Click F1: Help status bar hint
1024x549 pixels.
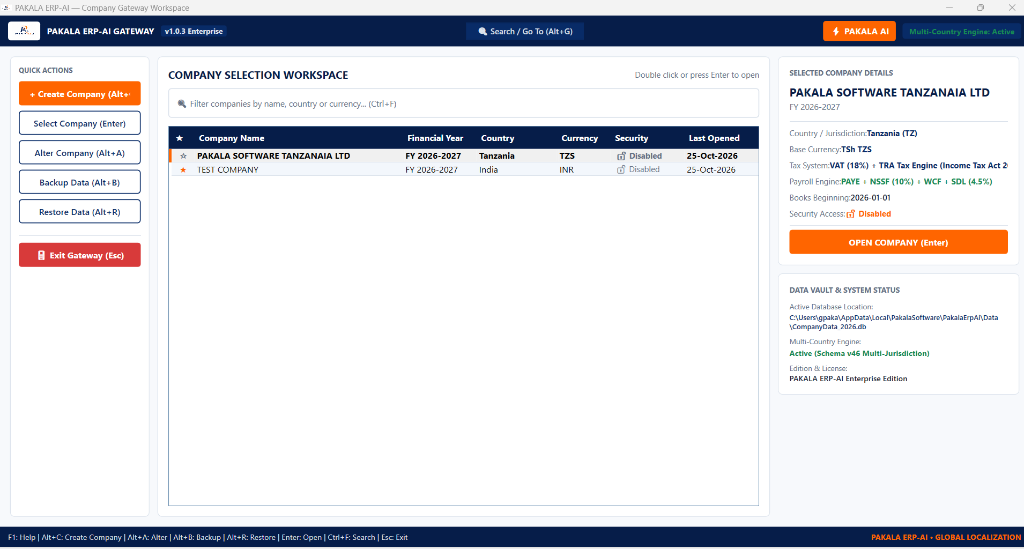(x=22, y=537)
